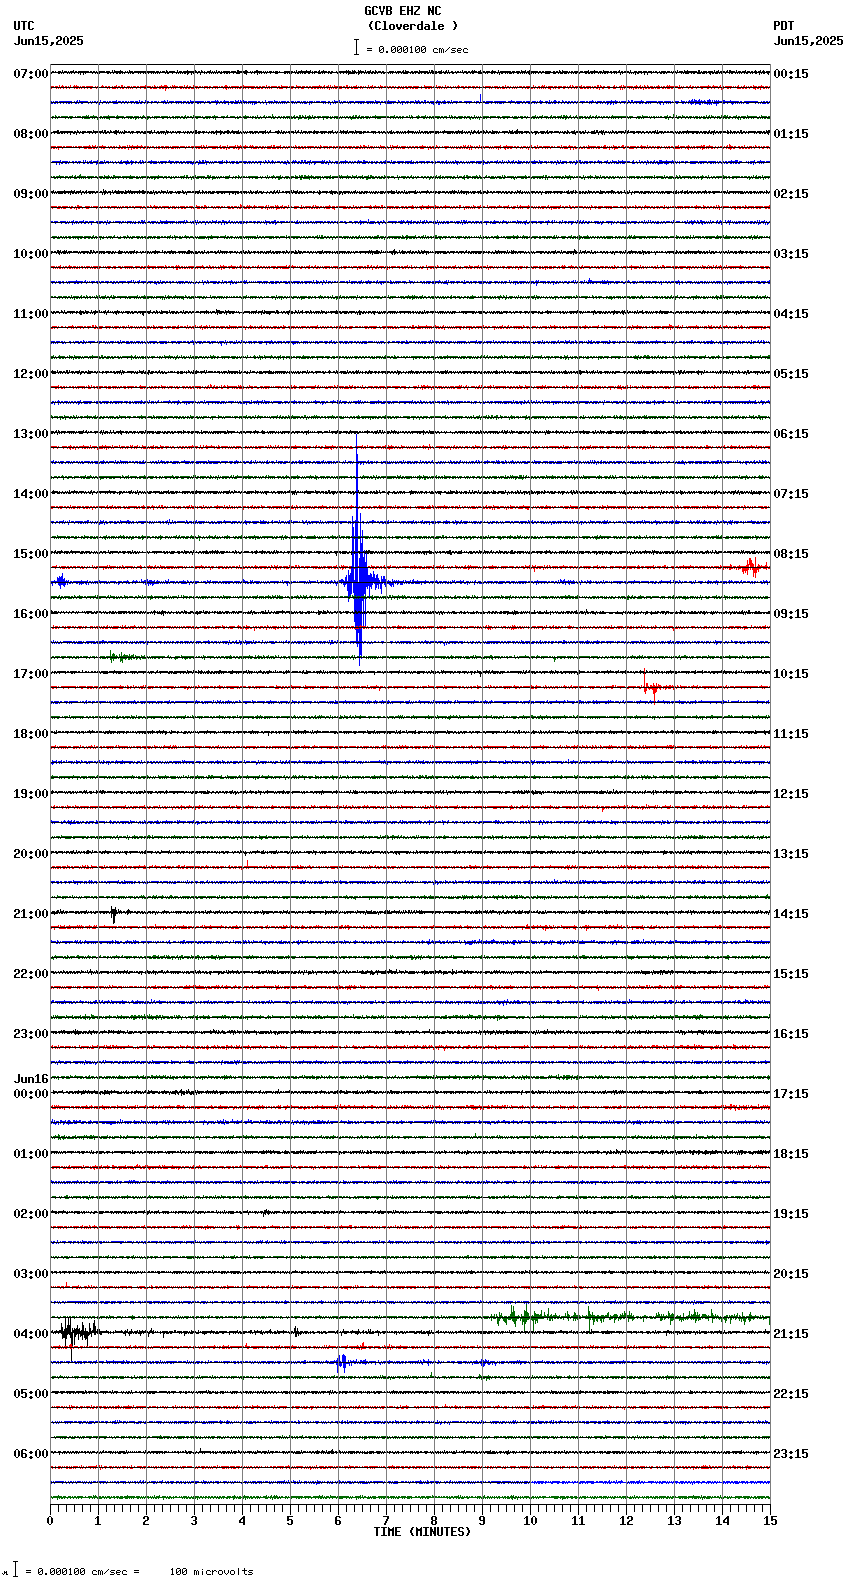Select the 10:00 UTC time label
Viewport: 850px width, 1584px height.
click(31, 254)
